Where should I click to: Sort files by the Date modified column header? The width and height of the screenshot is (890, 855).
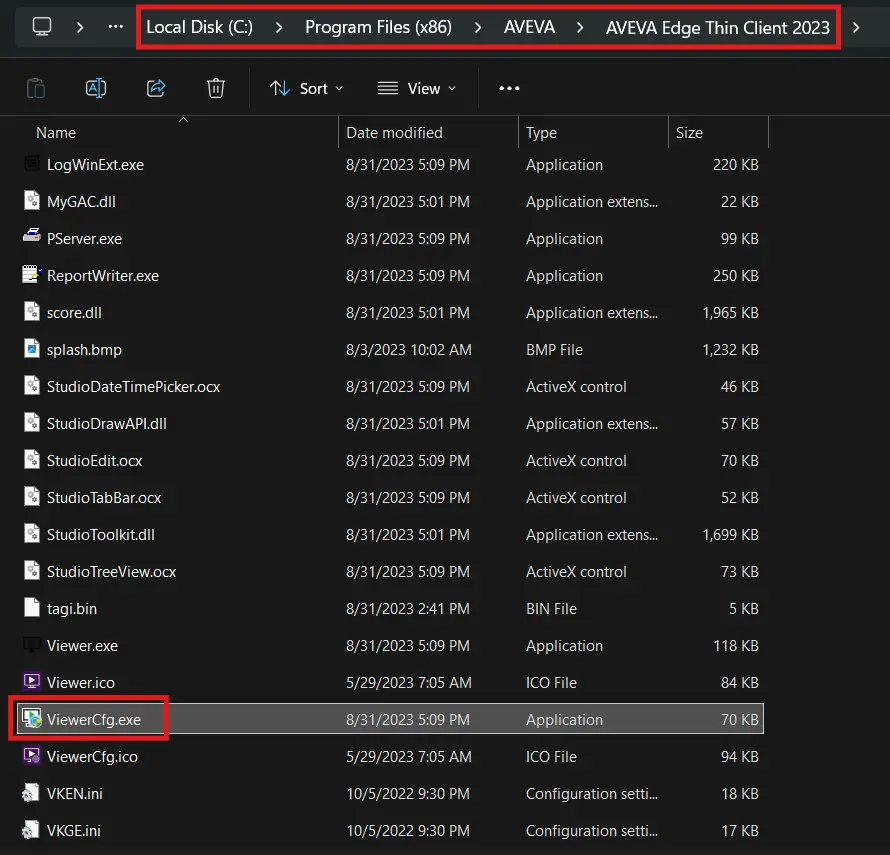(393, 132)
